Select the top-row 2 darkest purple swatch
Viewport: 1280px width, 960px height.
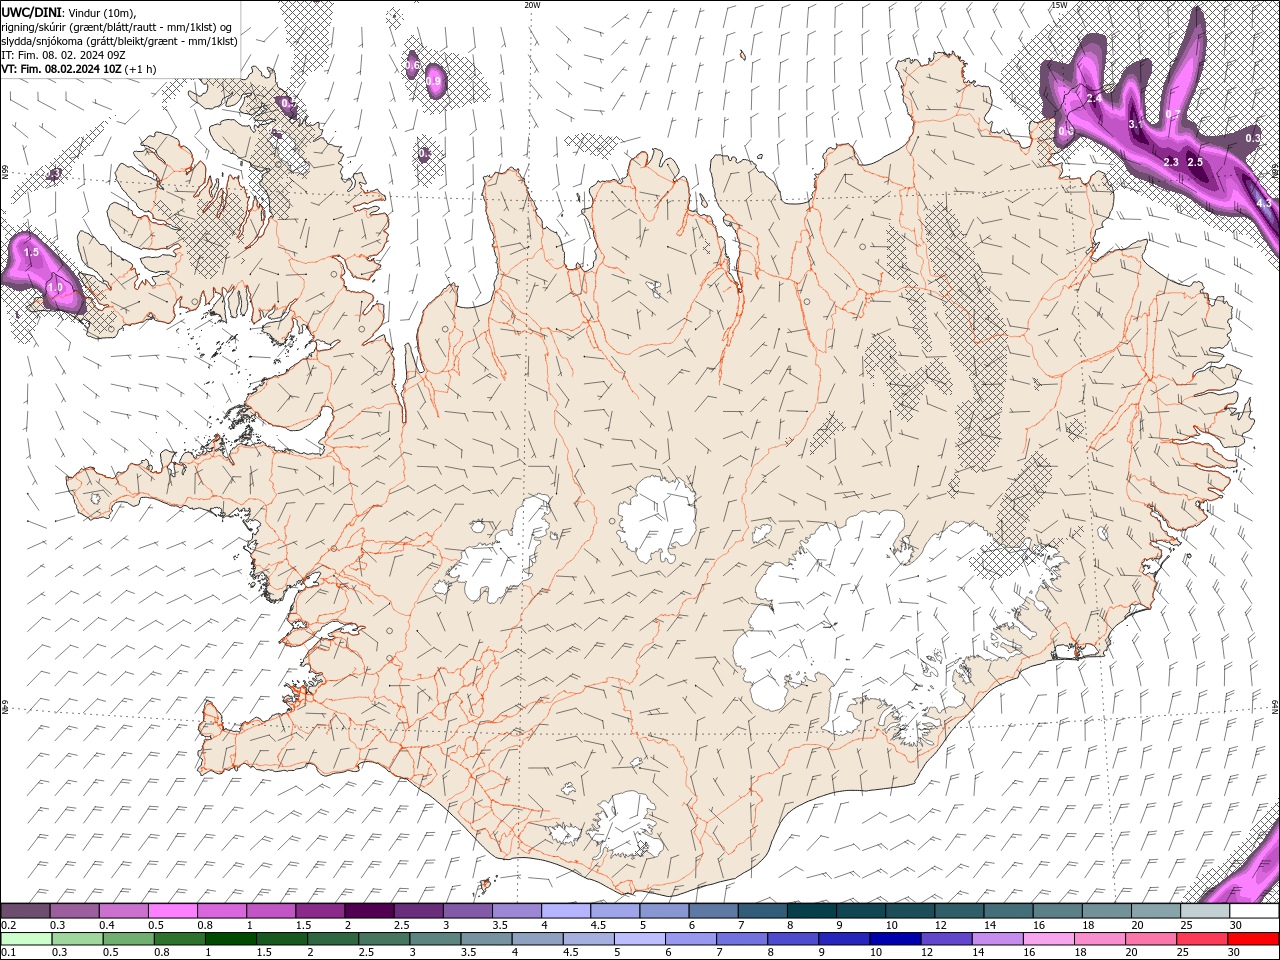[x=369, y=911]
